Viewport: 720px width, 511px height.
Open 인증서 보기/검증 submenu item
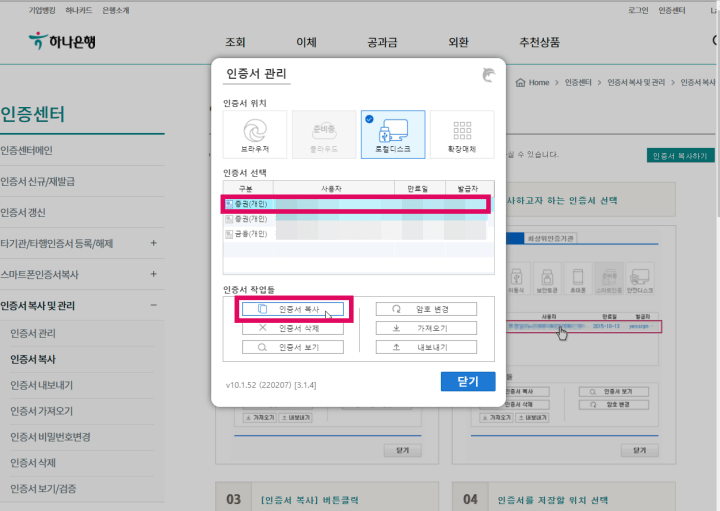click(x=43, y=489)
